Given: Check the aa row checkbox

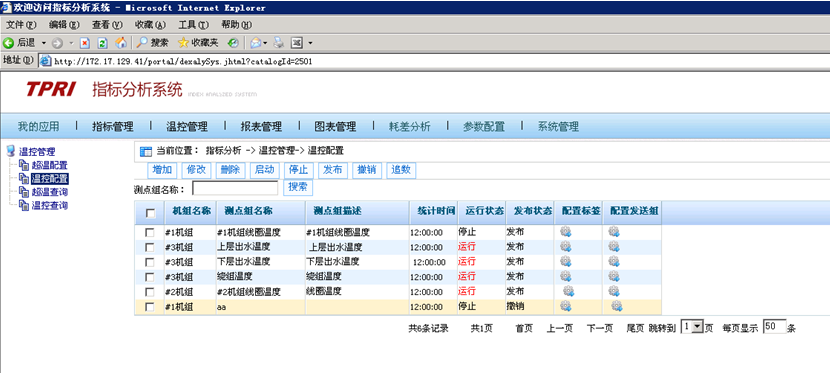Looking at the screenshot, I should tap(150, 307).
